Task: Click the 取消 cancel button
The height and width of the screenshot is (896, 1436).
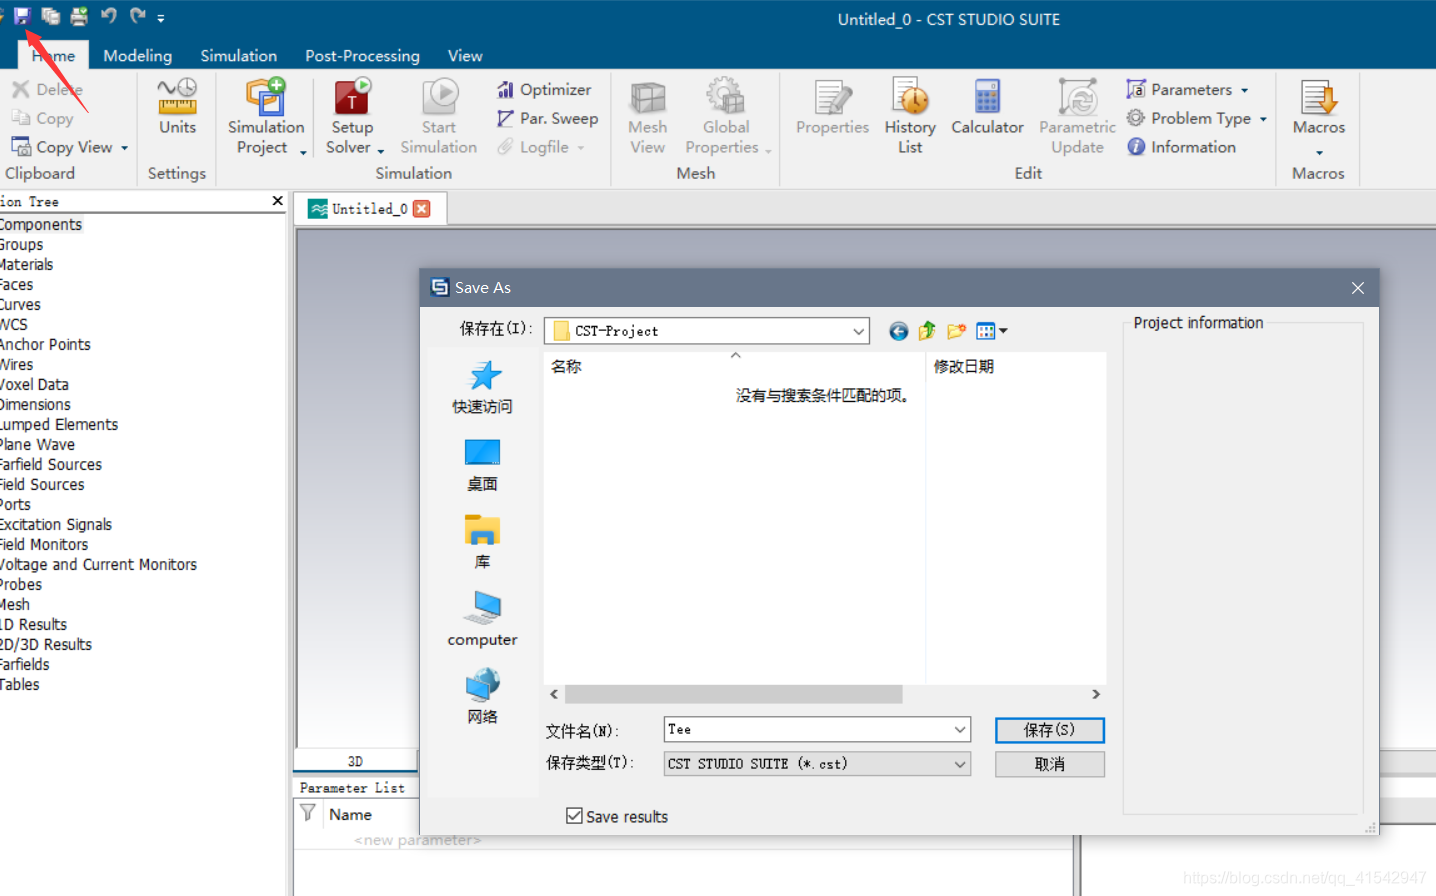Action: coord(1050,764)
